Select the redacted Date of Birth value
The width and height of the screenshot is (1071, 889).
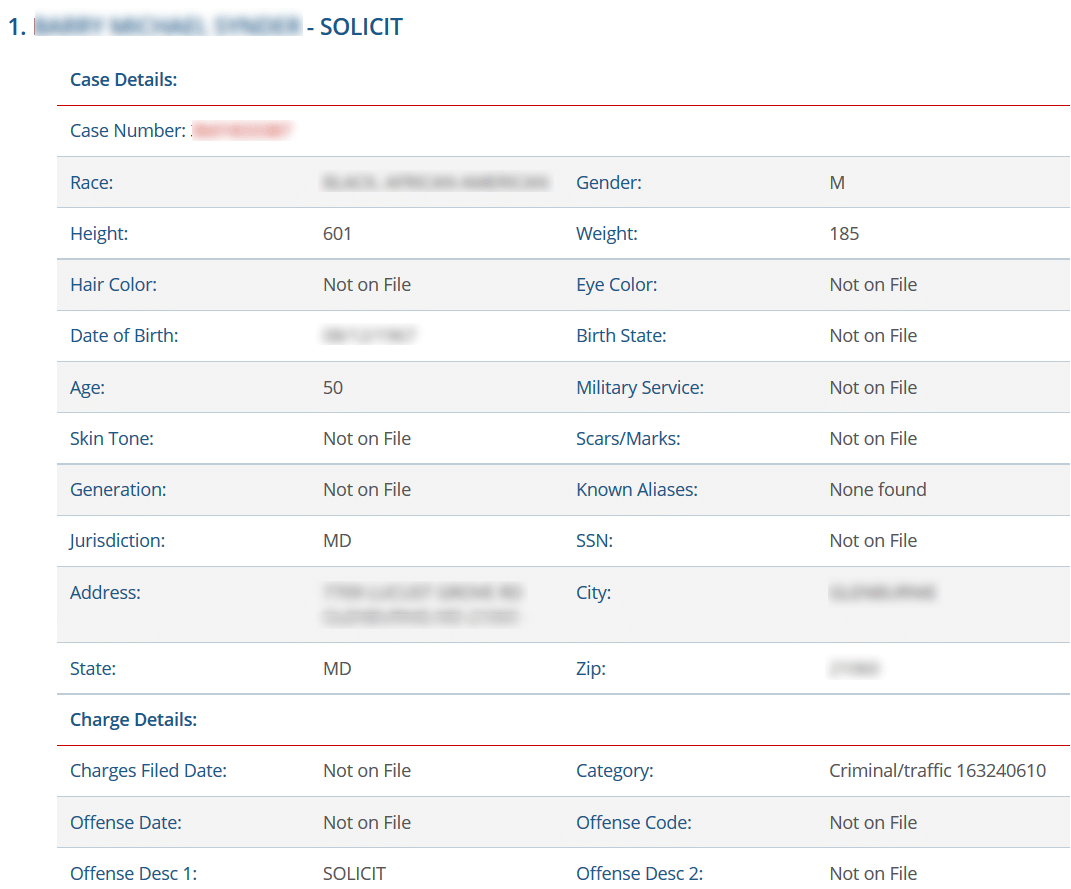(370, 336)
